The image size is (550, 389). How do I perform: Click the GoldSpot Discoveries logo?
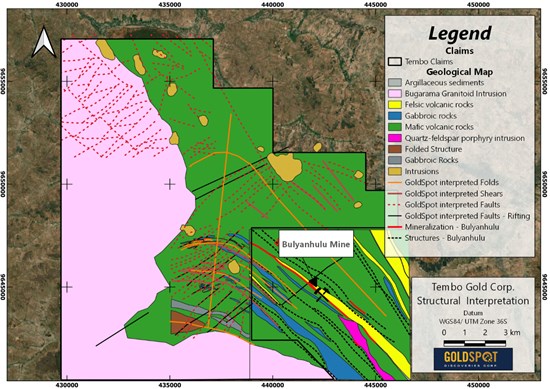[473, 358]
